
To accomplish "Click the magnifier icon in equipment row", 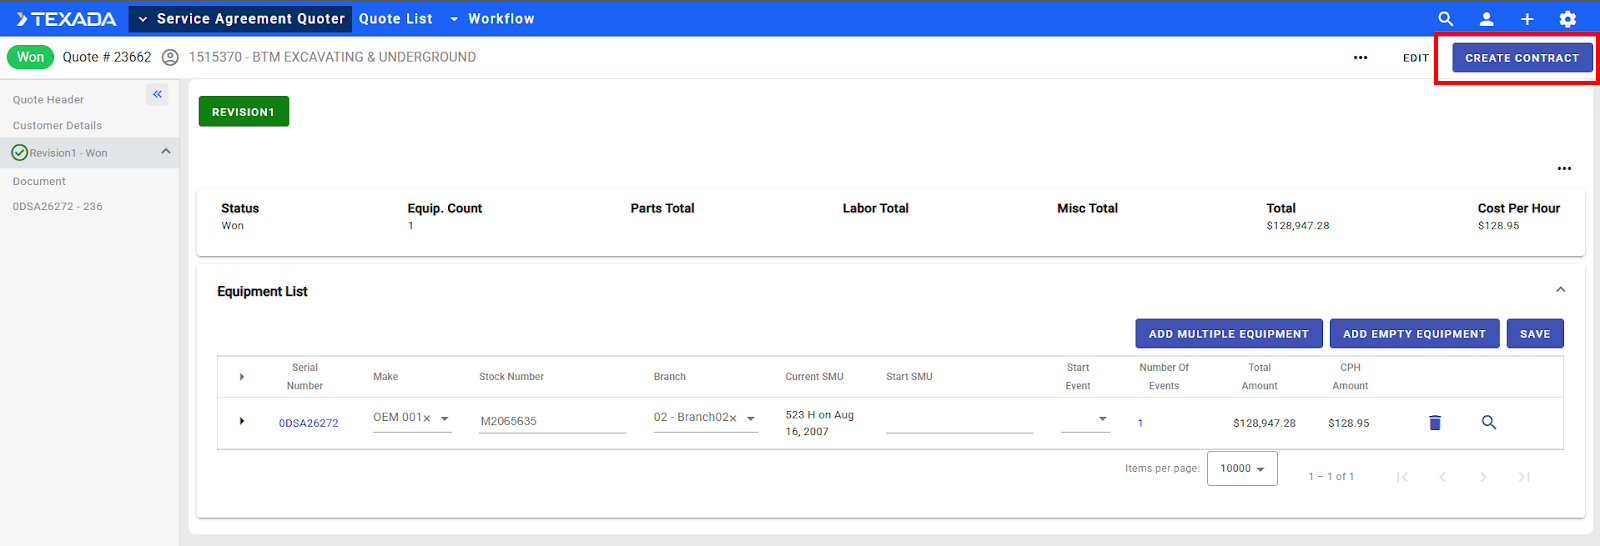I will tap(1488, 423).
